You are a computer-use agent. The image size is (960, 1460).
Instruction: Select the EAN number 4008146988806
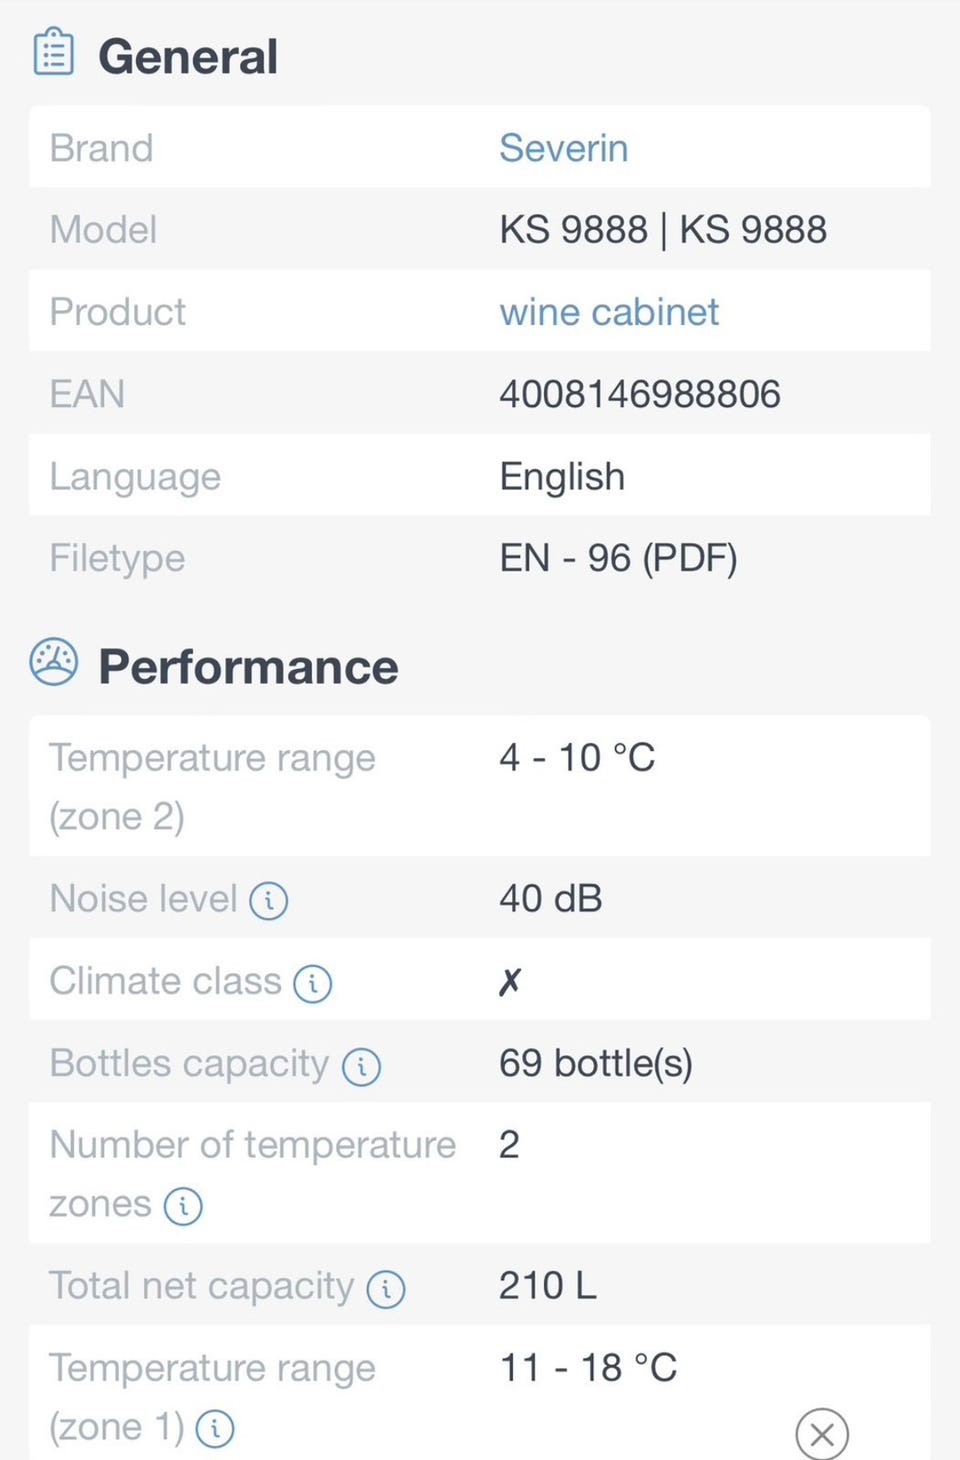pyautogui.click(x=639, y=394)
